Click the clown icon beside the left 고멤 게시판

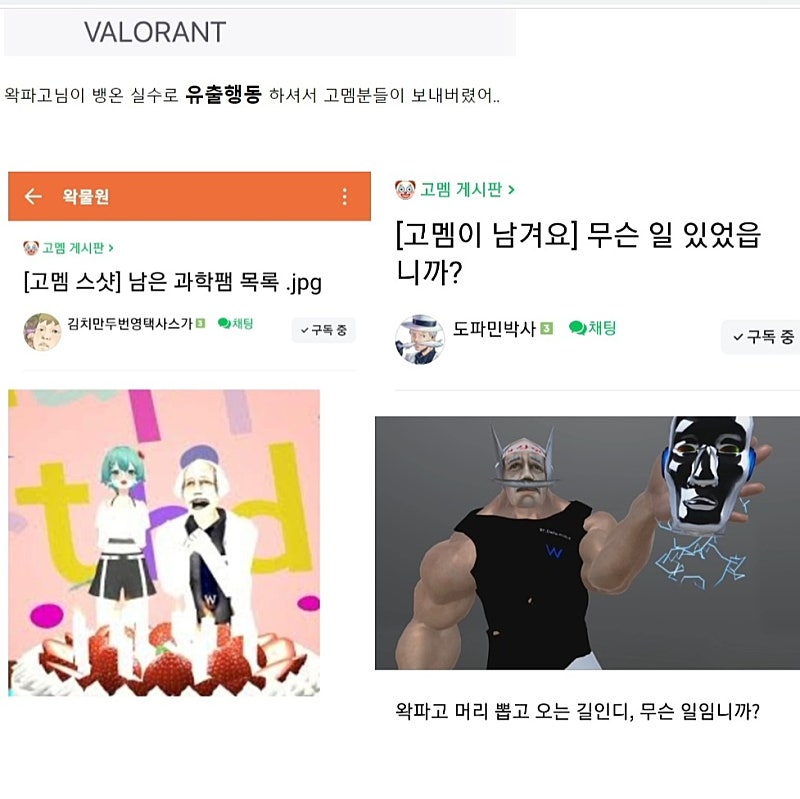pyautogui.click(x=31, y=248)
